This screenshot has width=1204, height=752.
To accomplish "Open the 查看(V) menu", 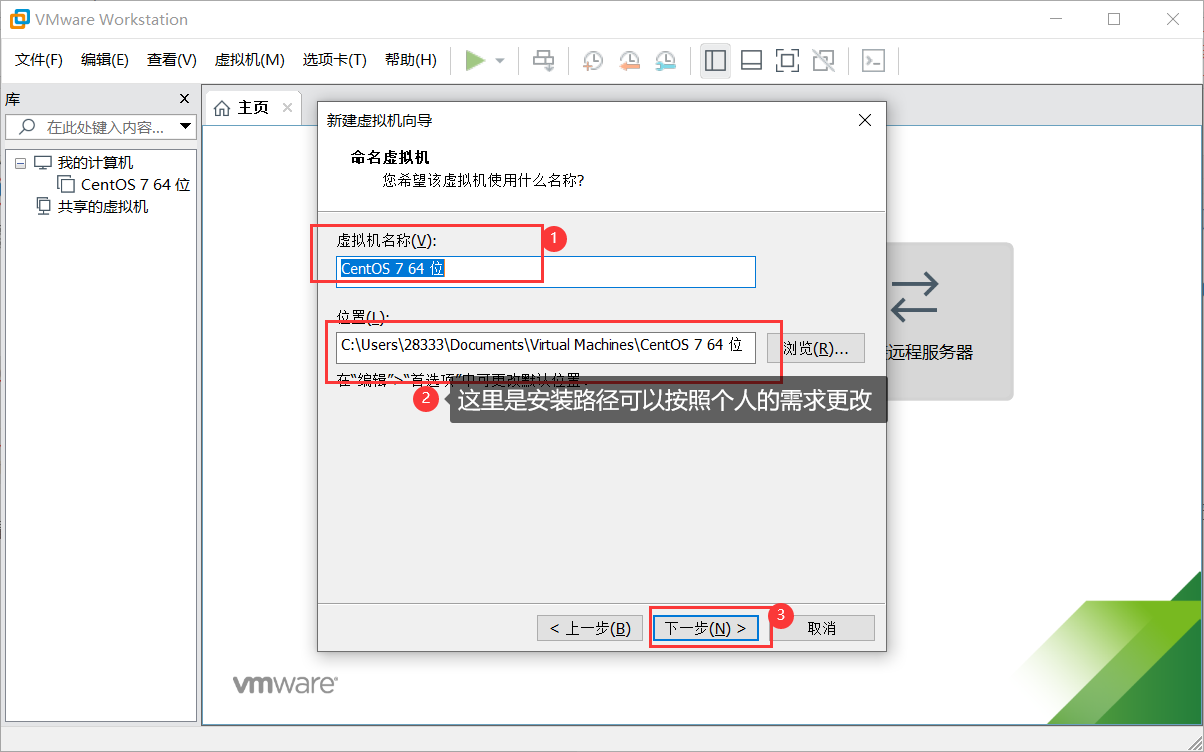I will click(172, 60).
